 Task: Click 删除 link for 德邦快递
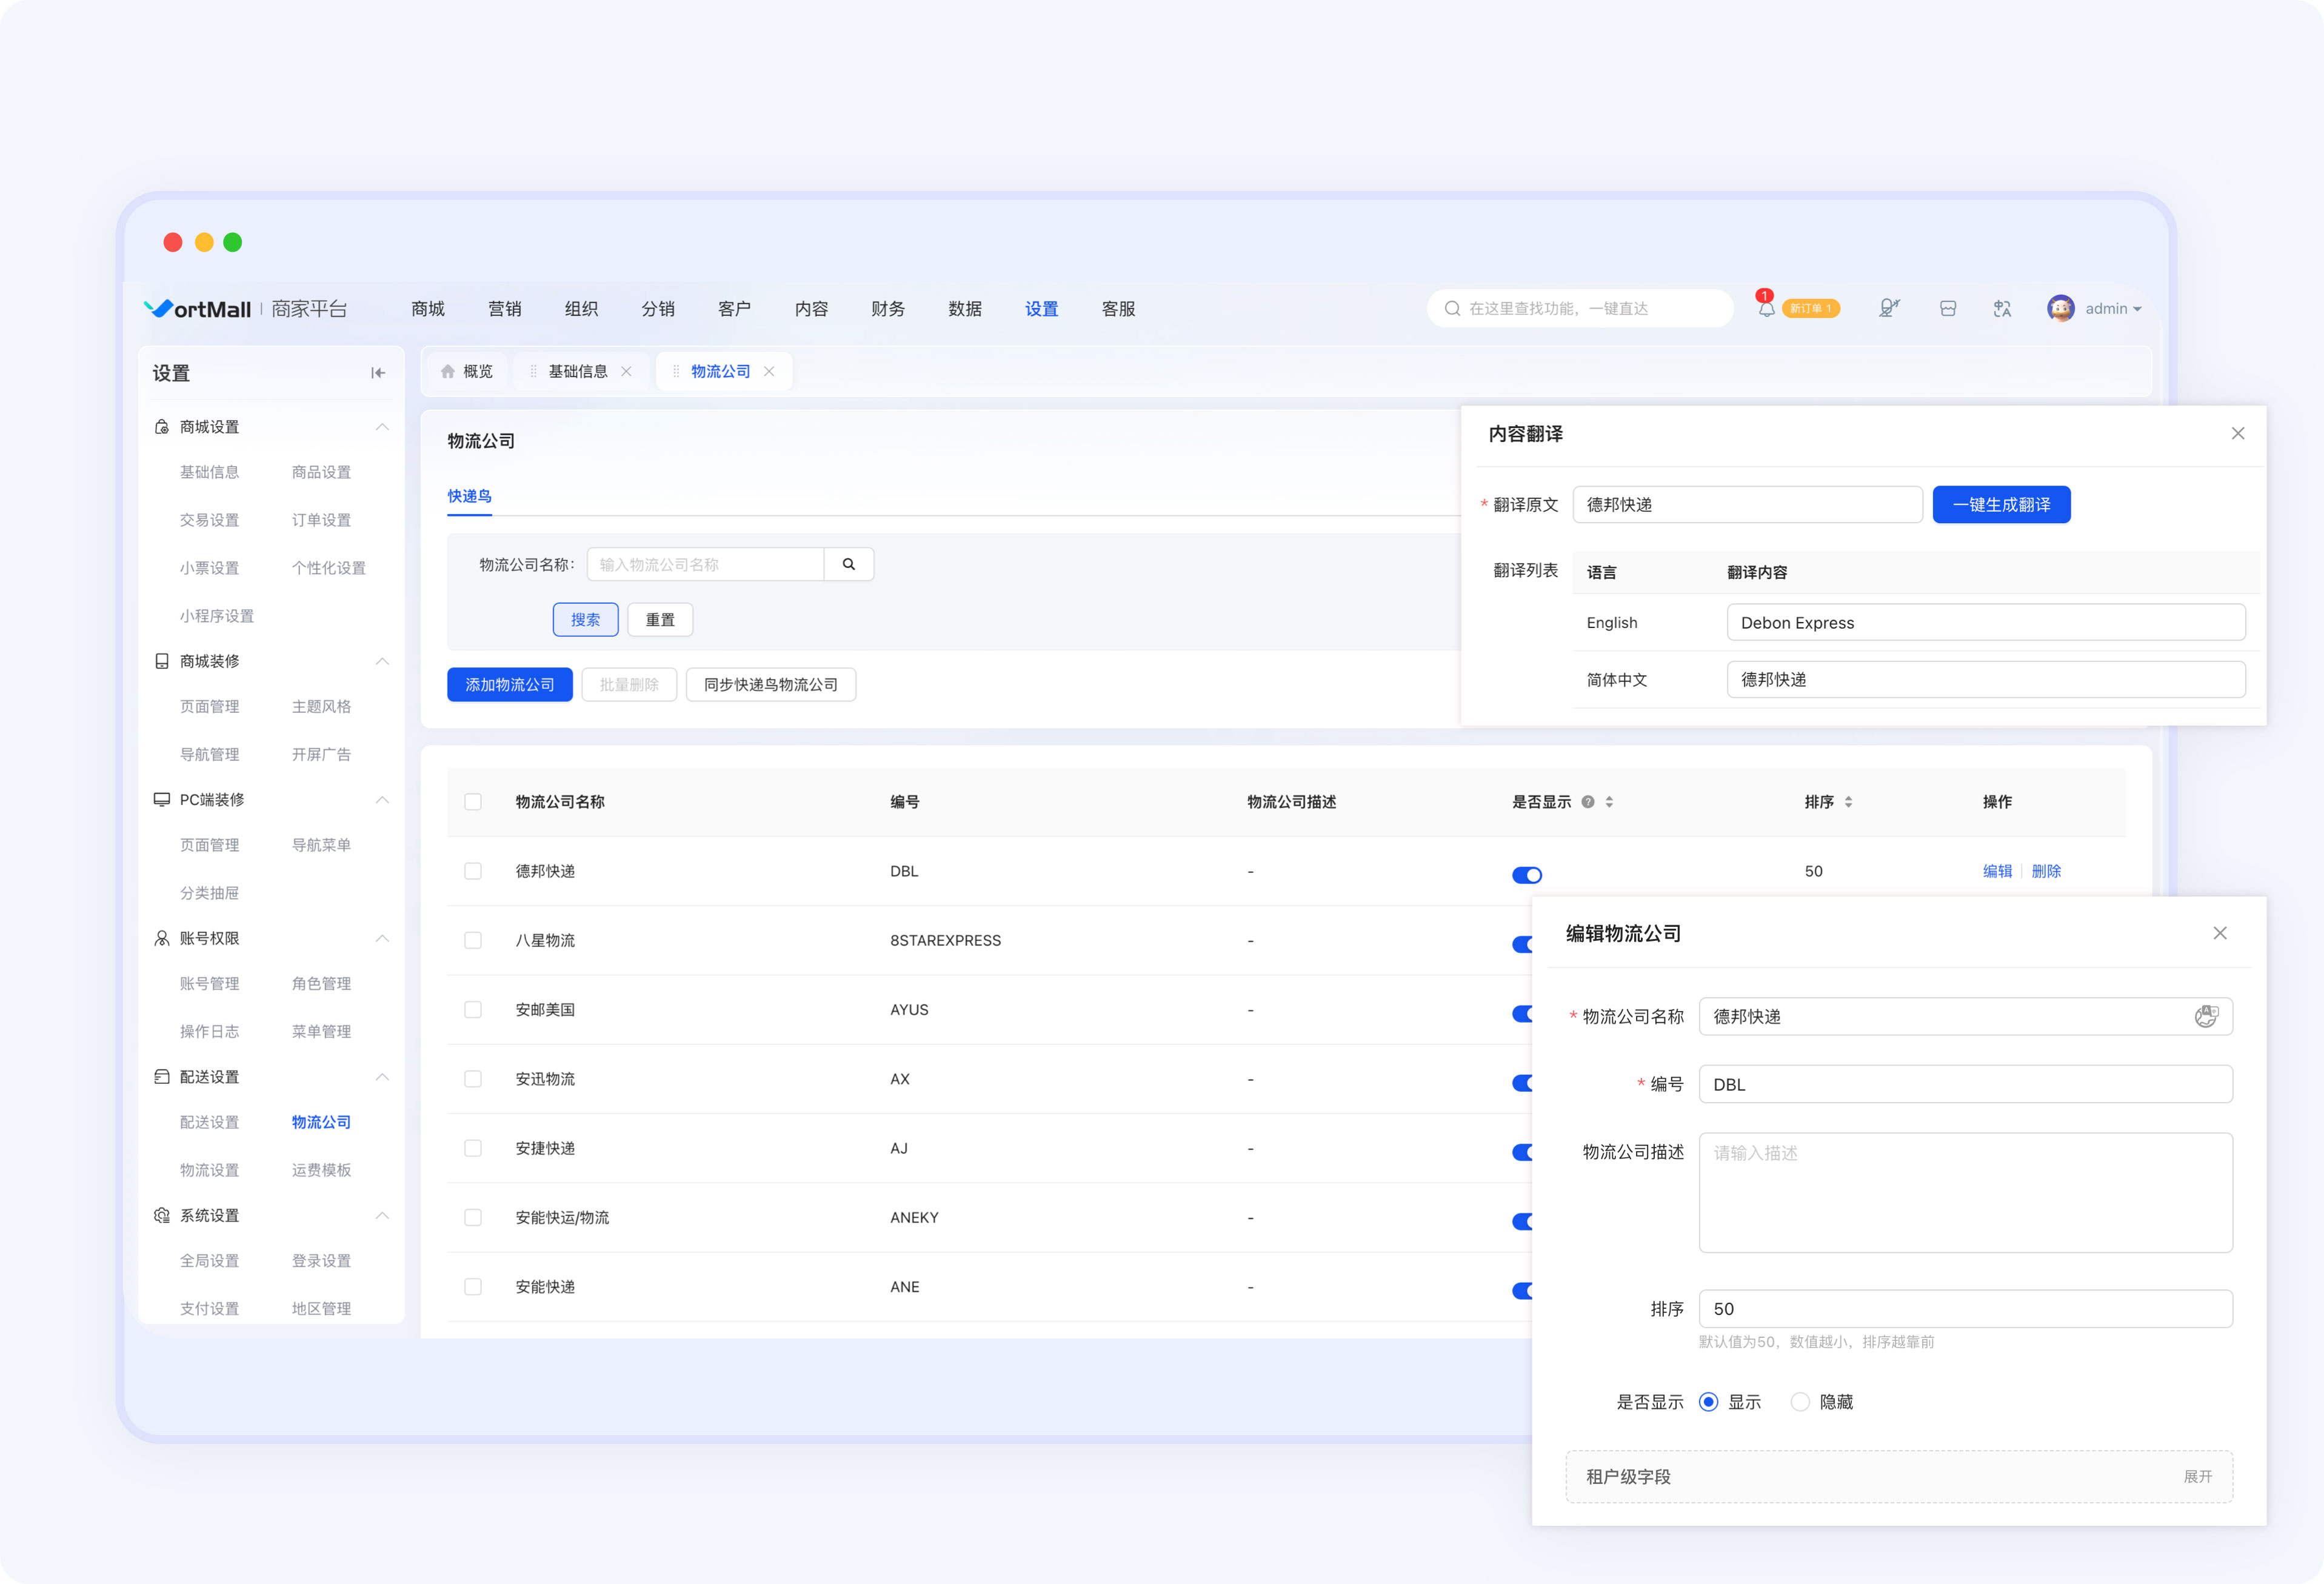tap(2046, 871)
